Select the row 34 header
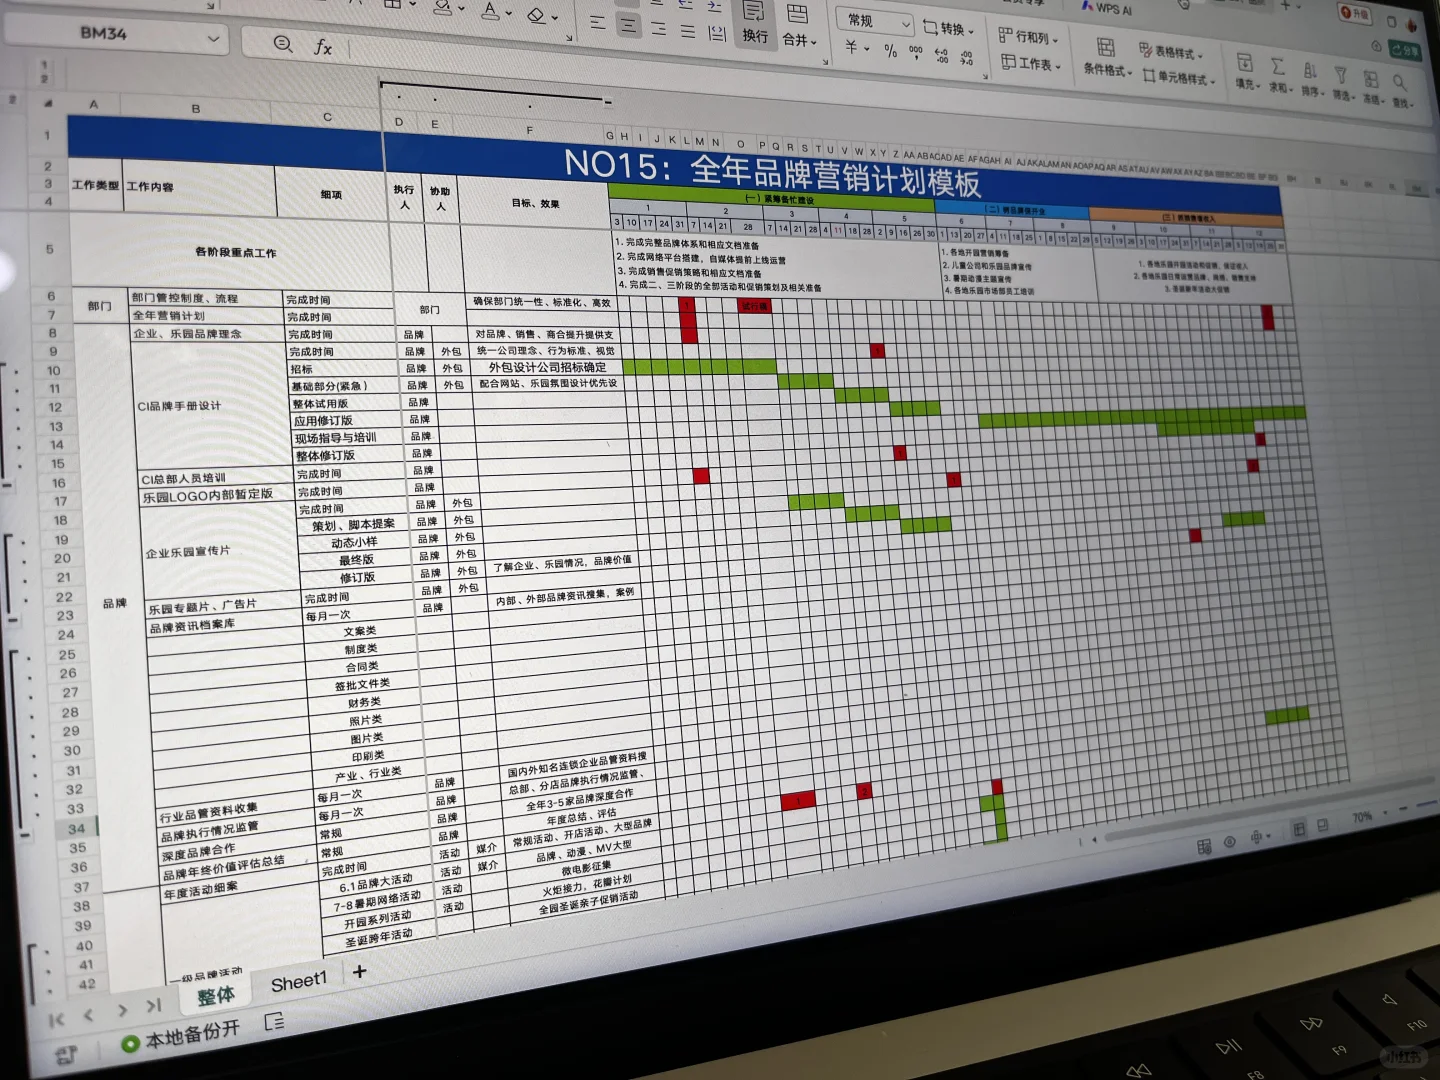Screen dimensions: 1440x1080 point(77,829)
